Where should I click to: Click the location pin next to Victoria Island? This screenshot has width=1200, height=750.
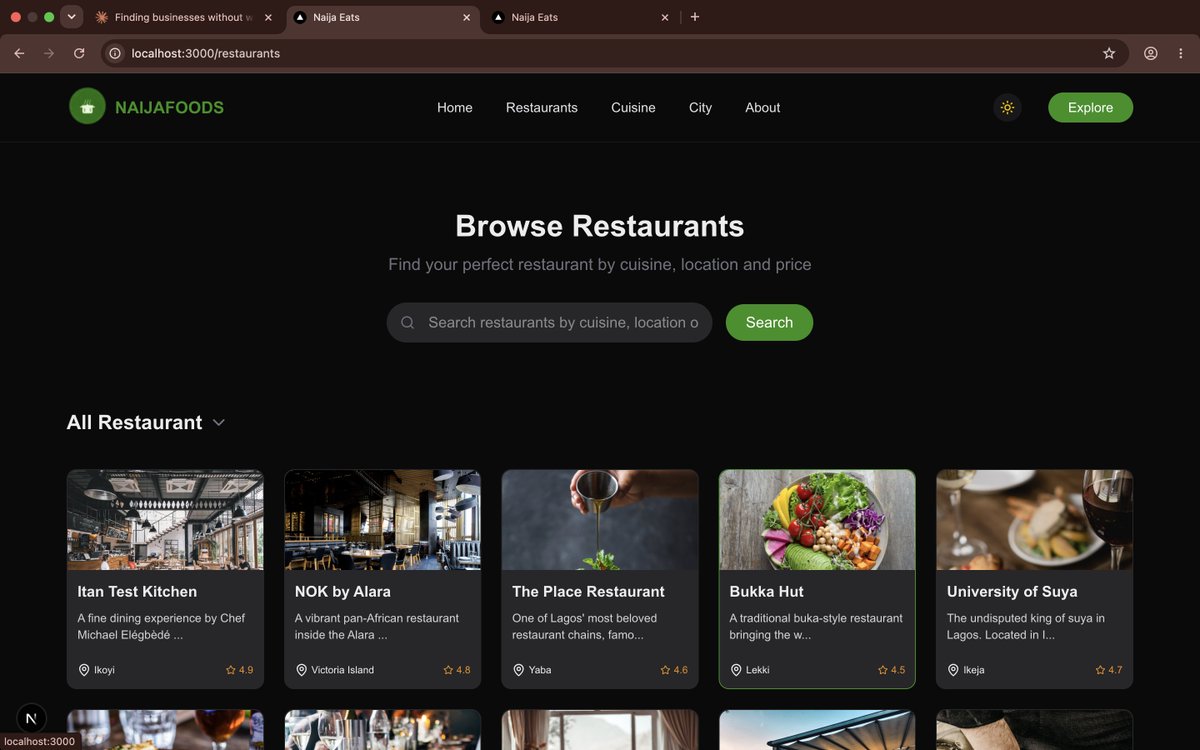click(301, 670)
